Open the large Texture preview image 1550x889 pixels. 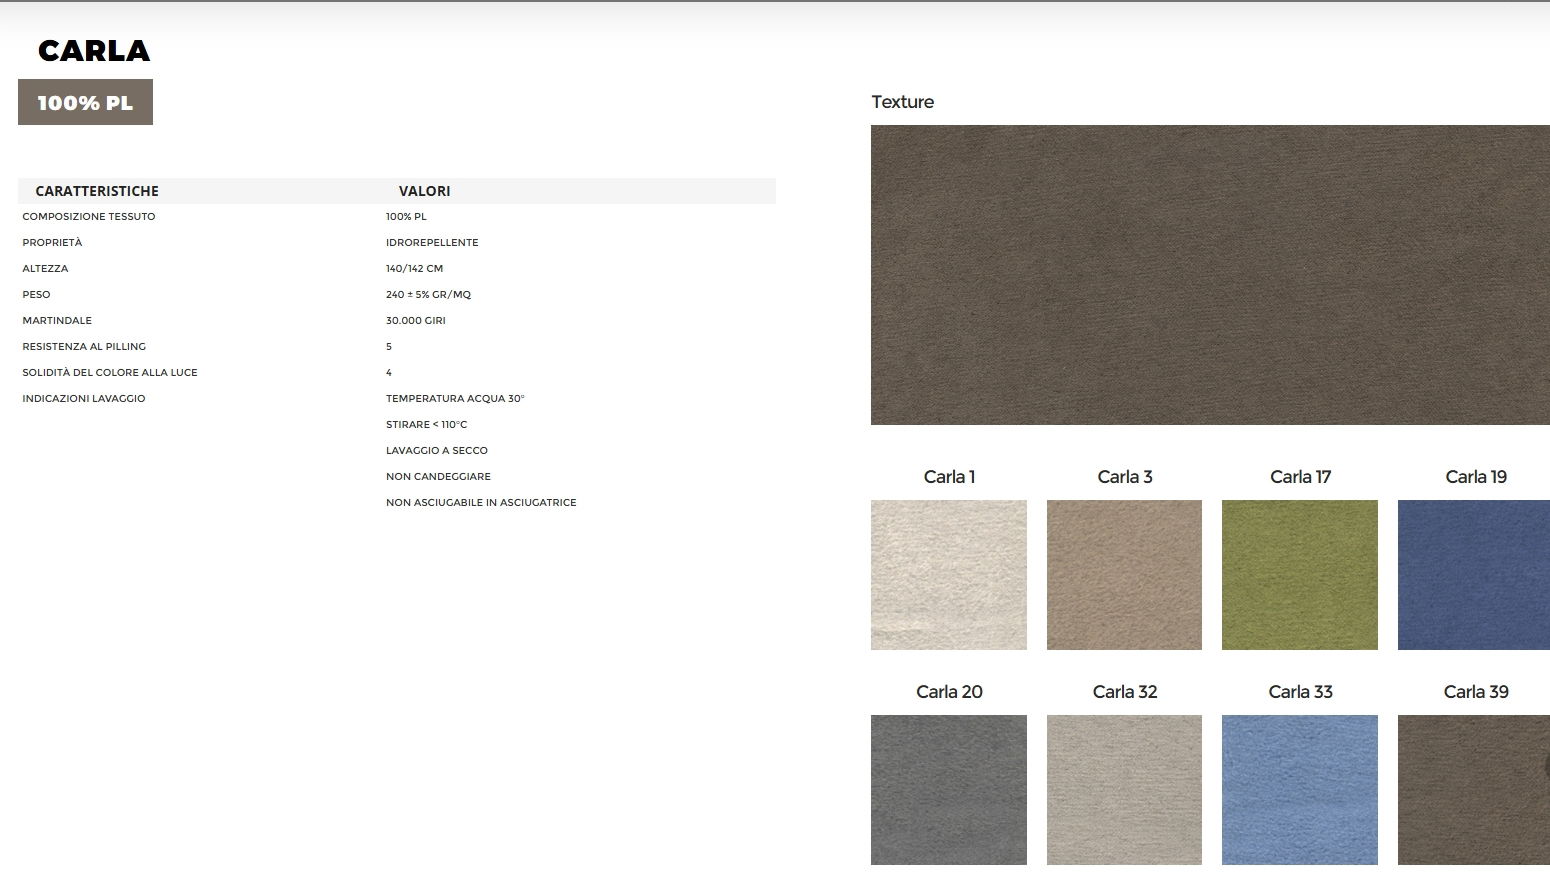click(1210, 275)
